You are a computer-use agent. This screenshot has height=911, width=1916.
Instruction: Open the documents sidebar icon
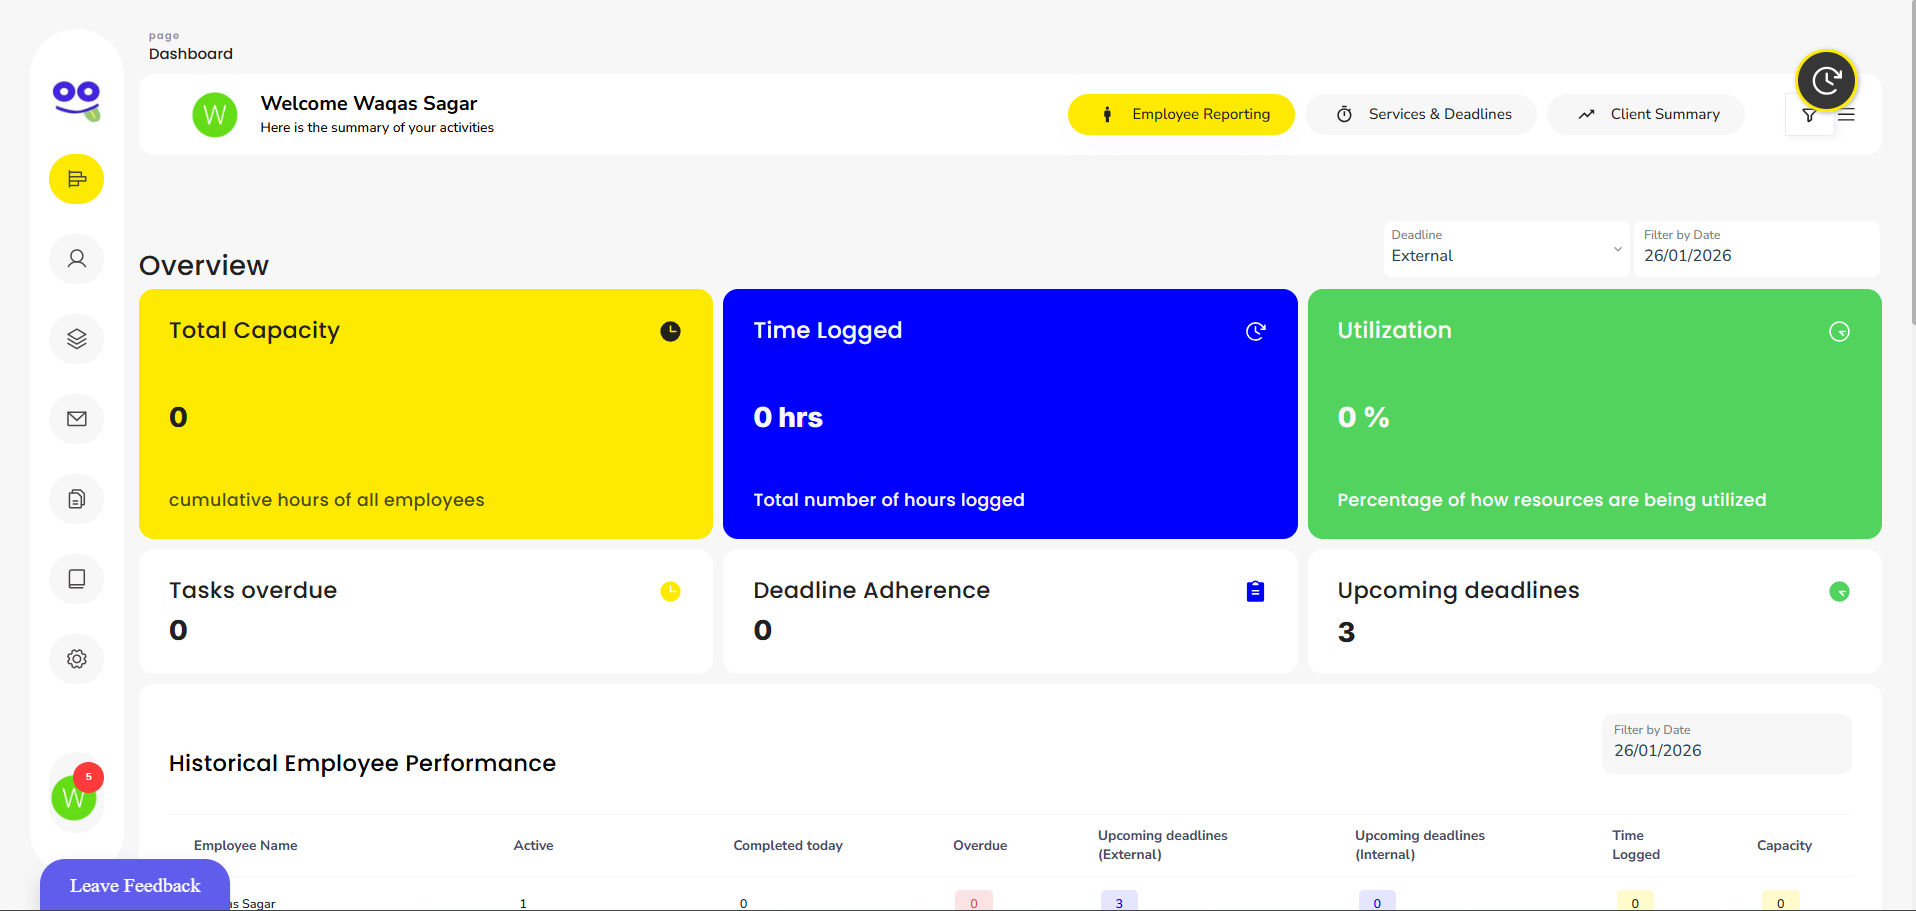76,499
